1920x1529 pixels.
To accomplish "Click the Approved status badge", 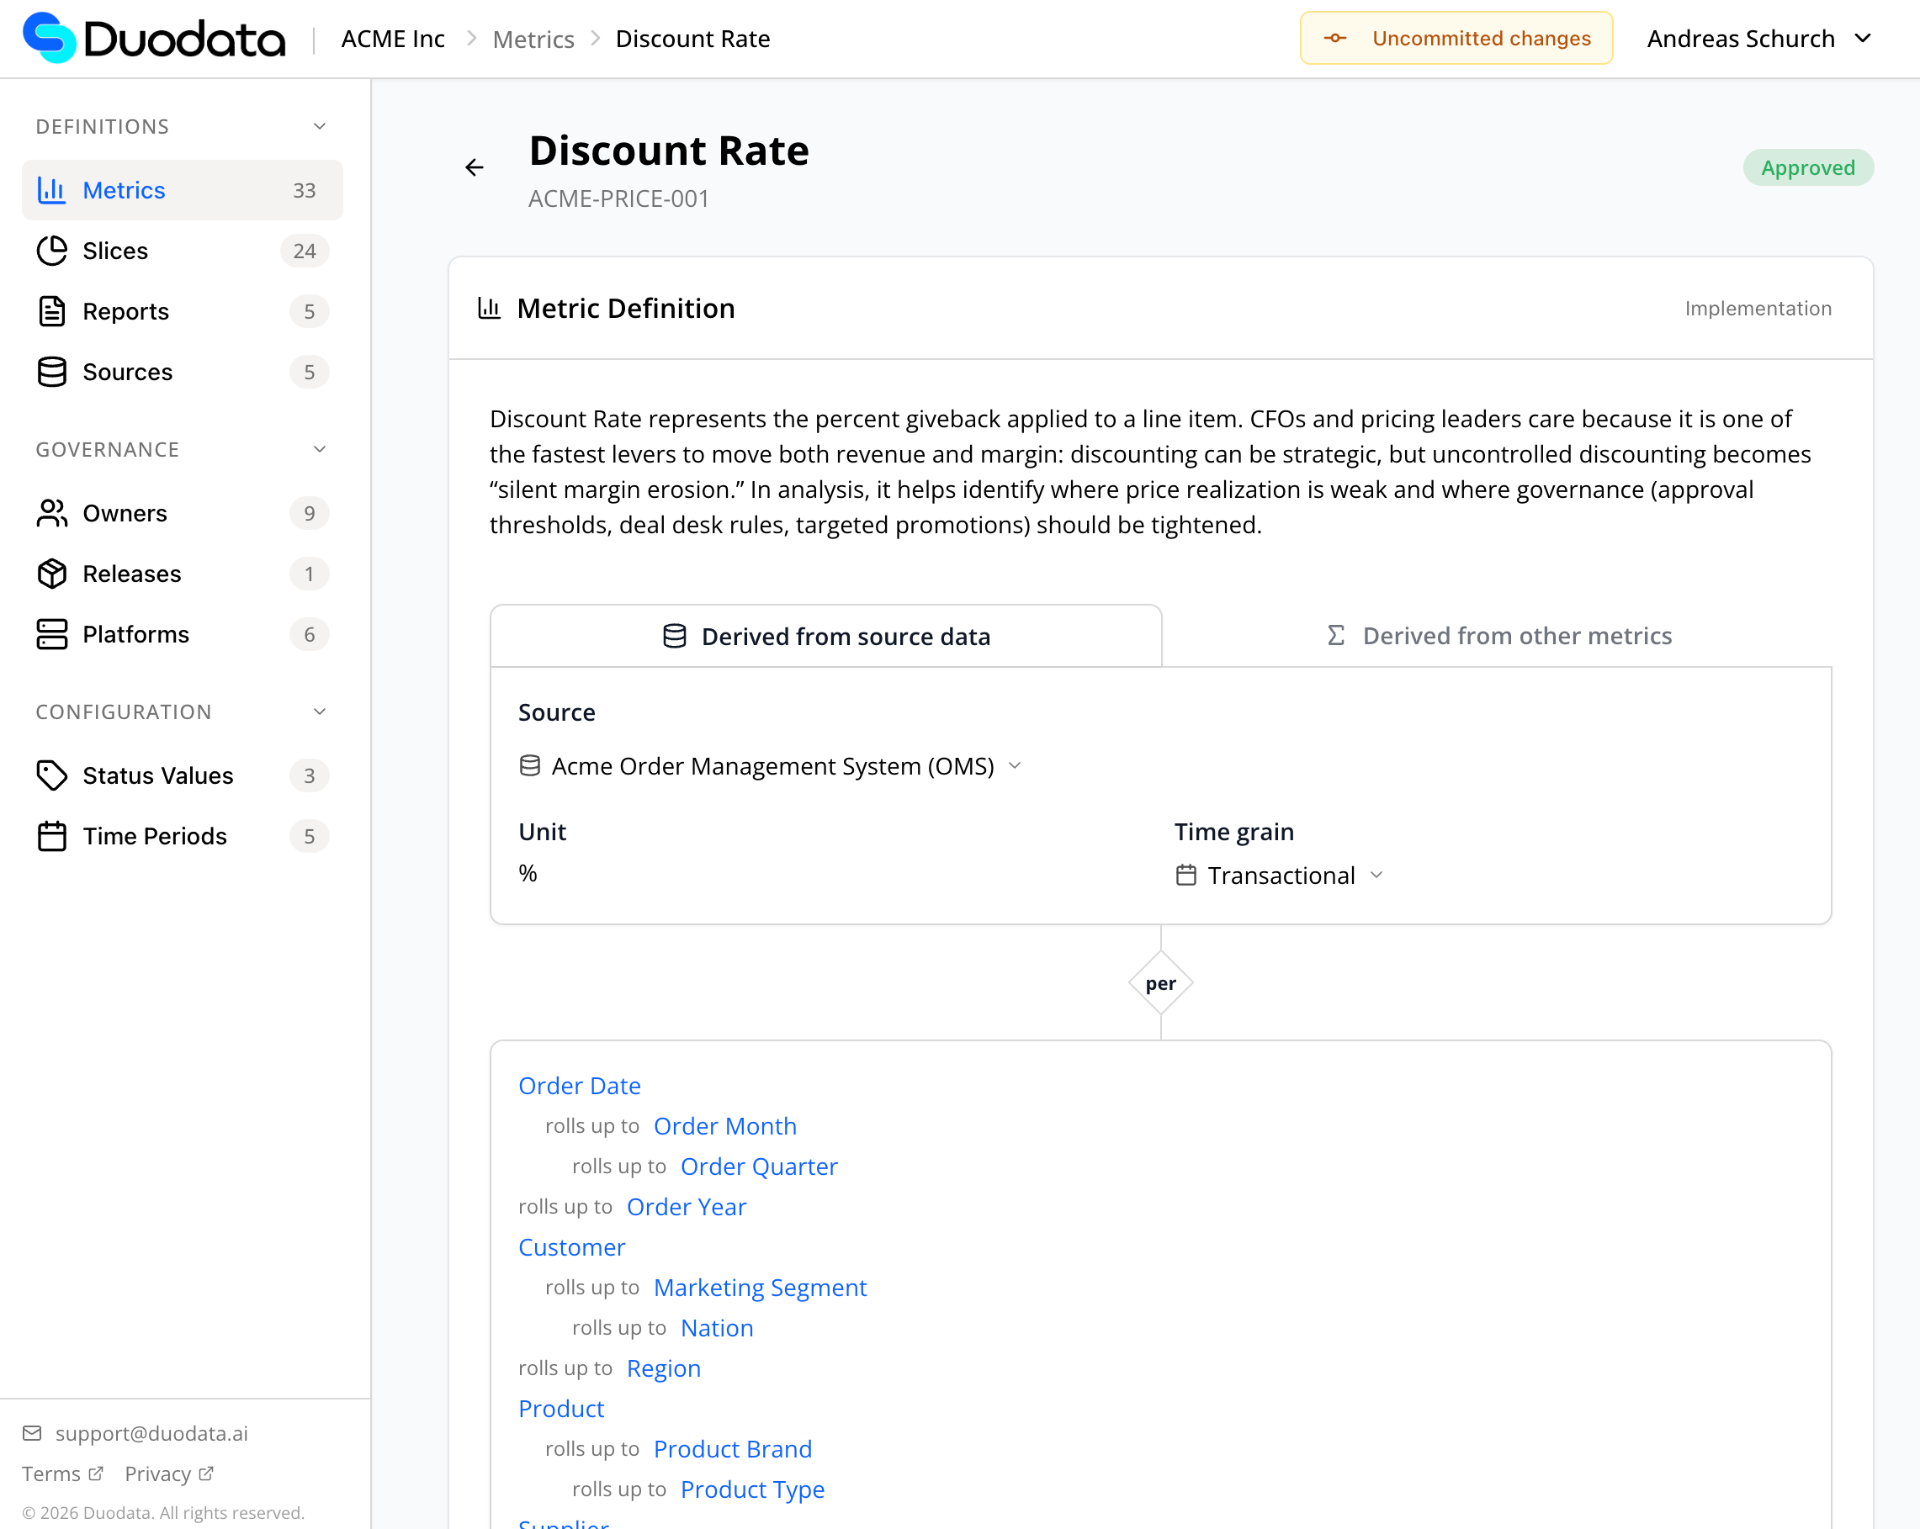I will tap(1807, 167).
